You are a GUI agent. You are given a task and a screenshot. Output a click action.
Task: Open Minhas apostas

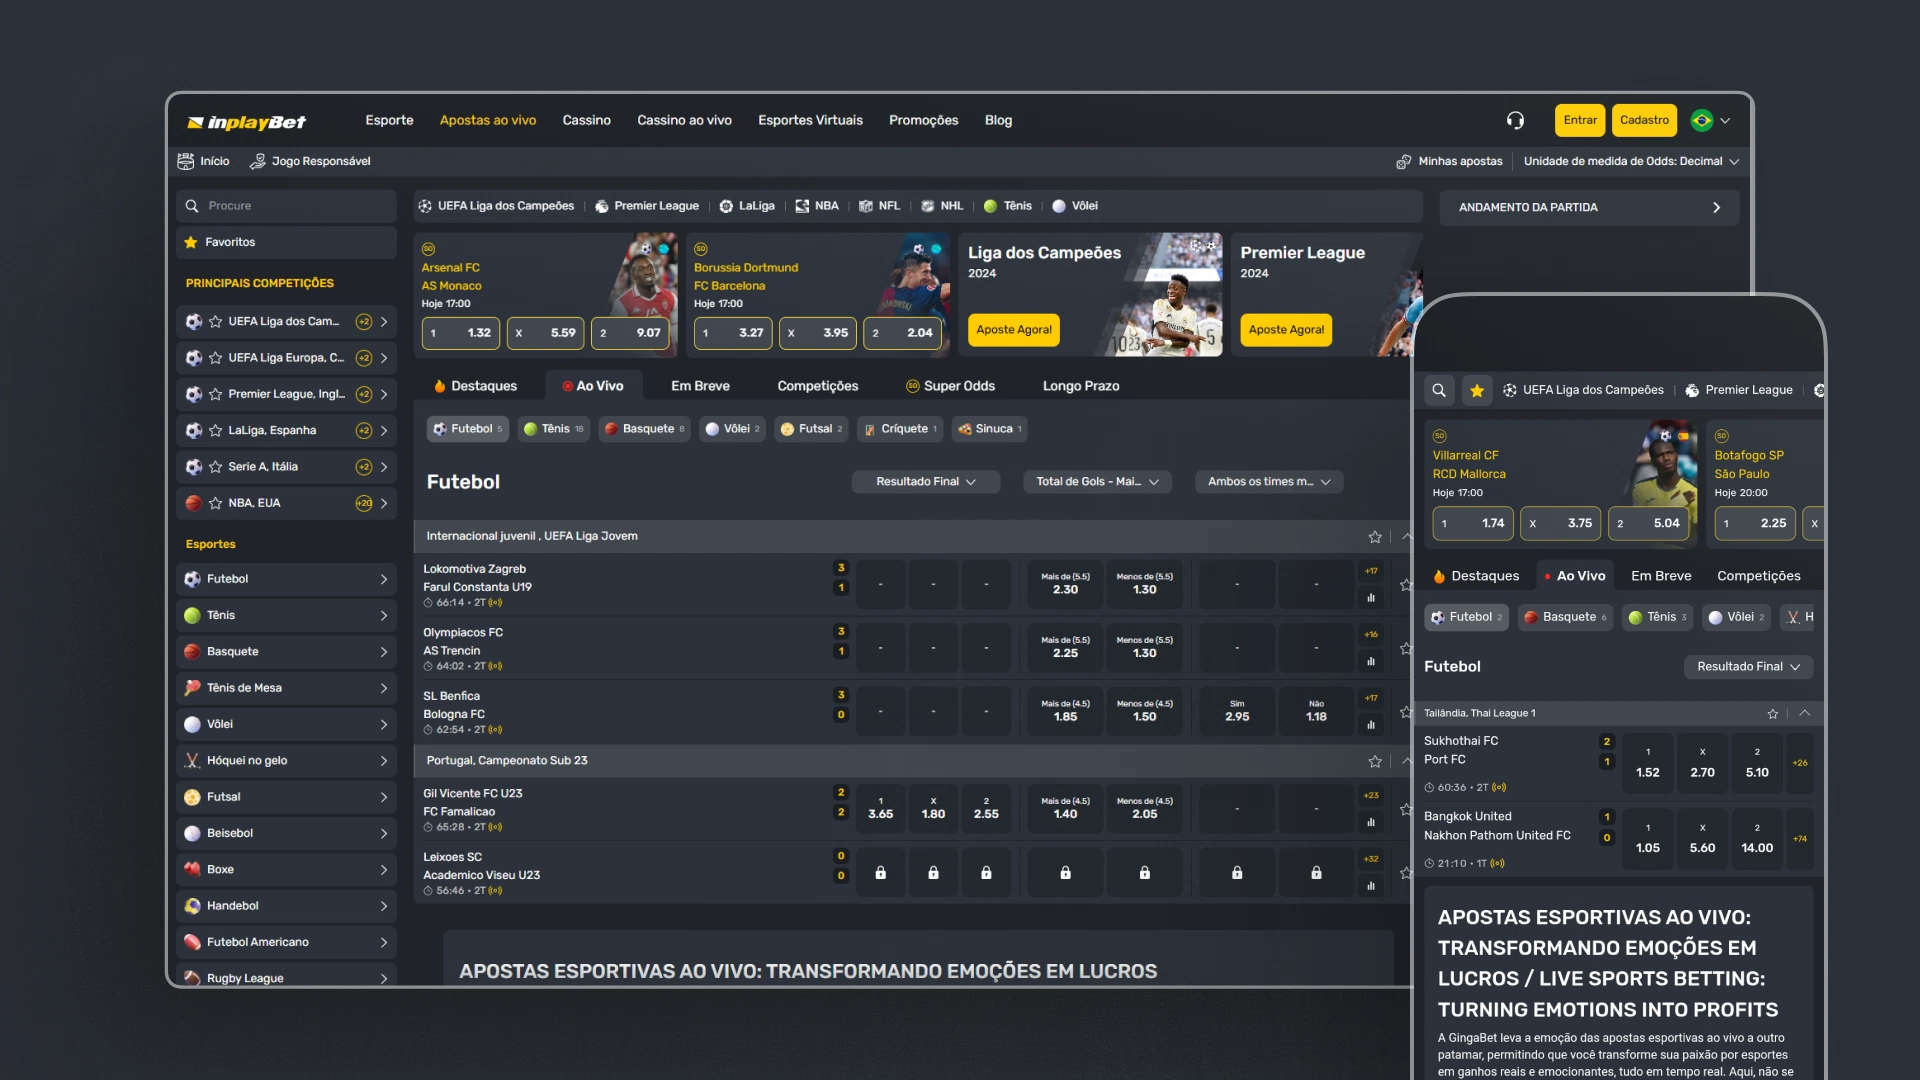[x=1449, y=161]
